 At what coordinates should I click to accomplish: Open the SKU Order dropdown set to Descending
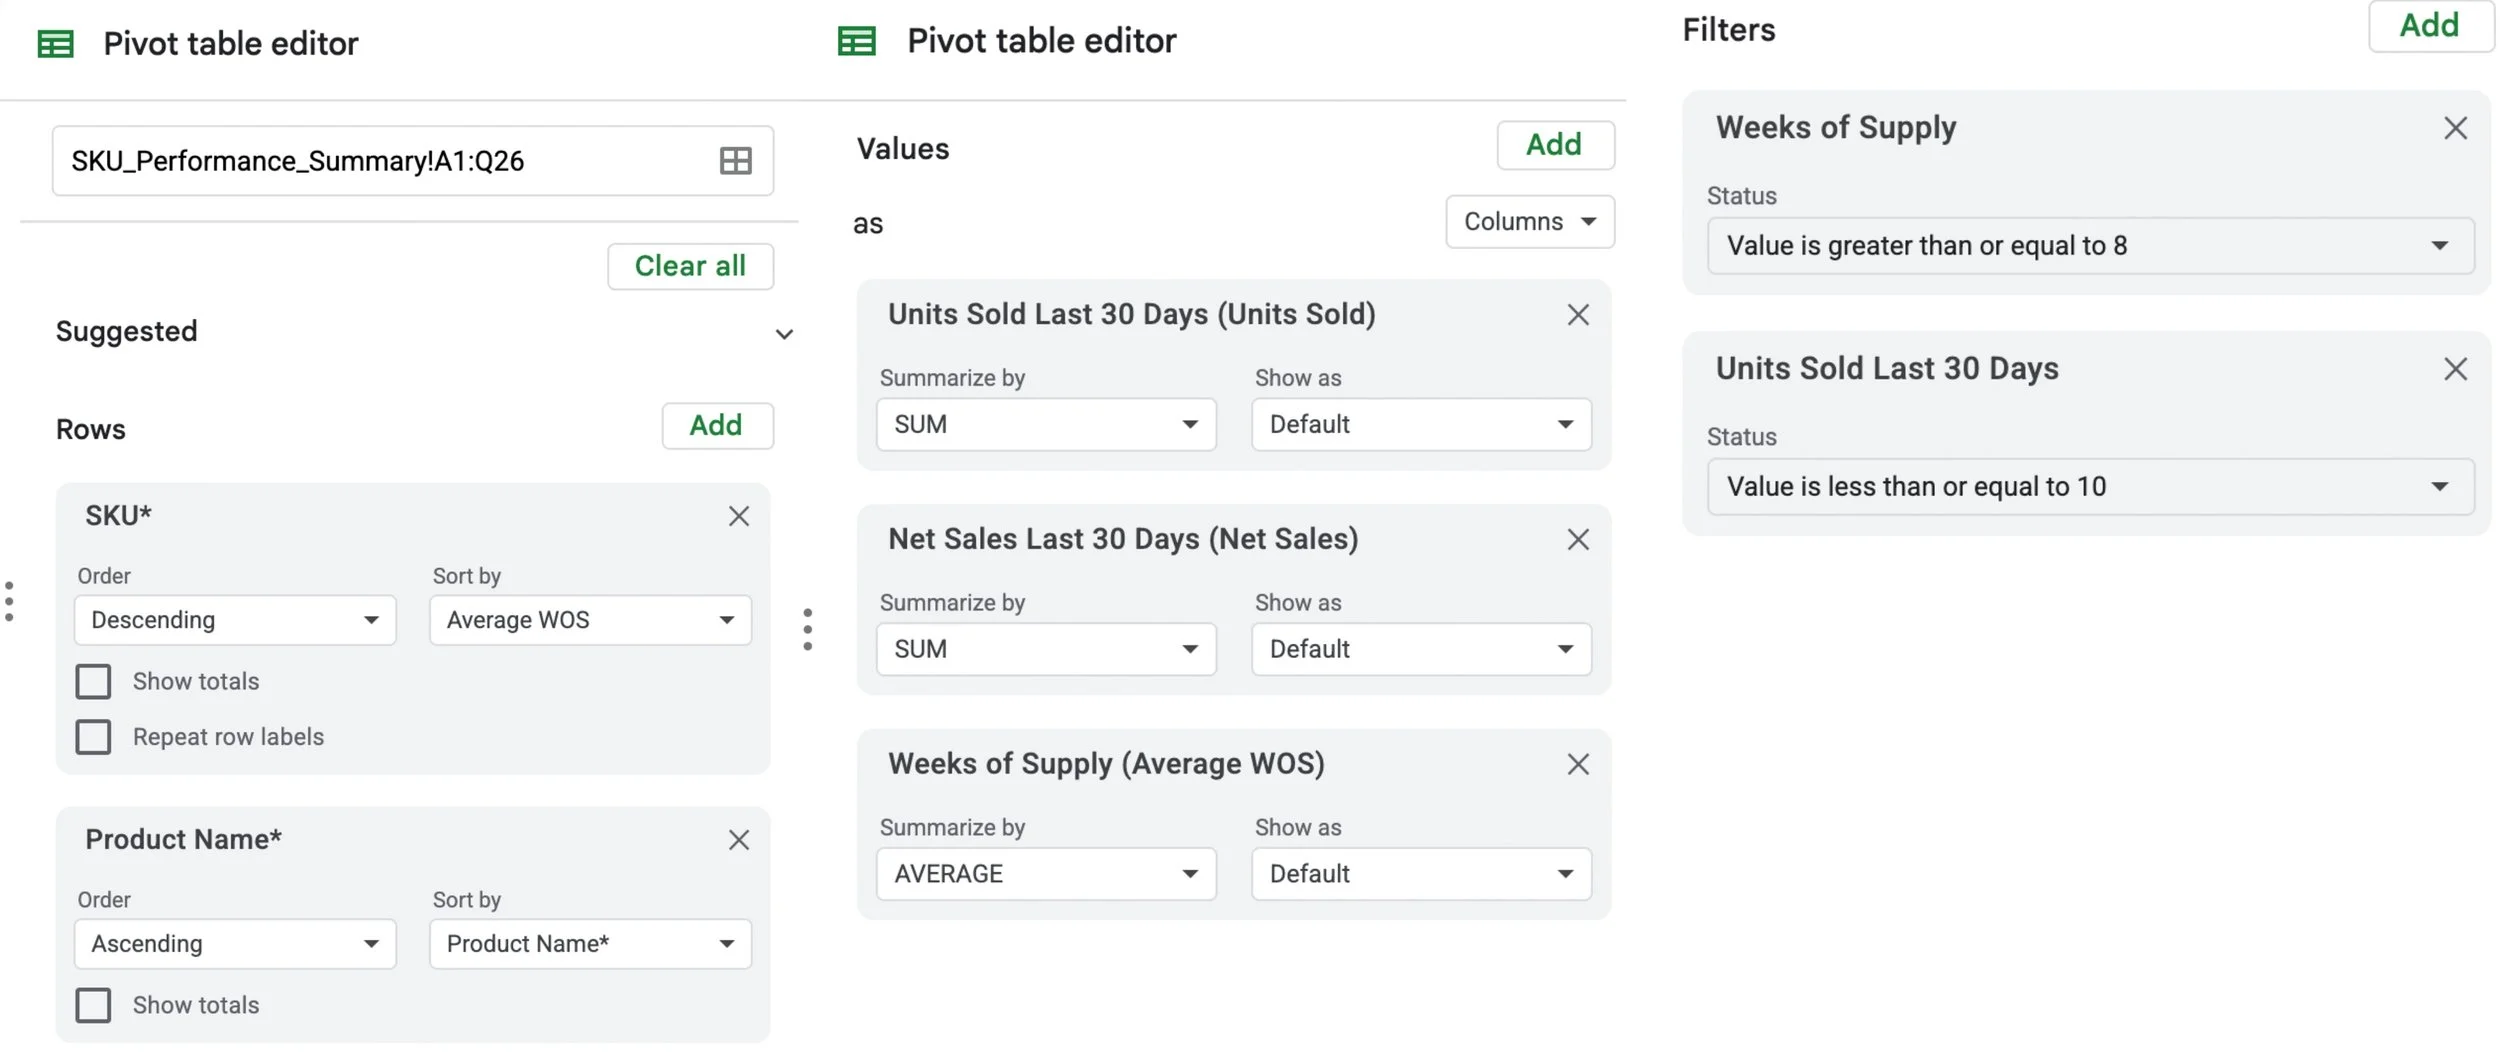(235, 620)
